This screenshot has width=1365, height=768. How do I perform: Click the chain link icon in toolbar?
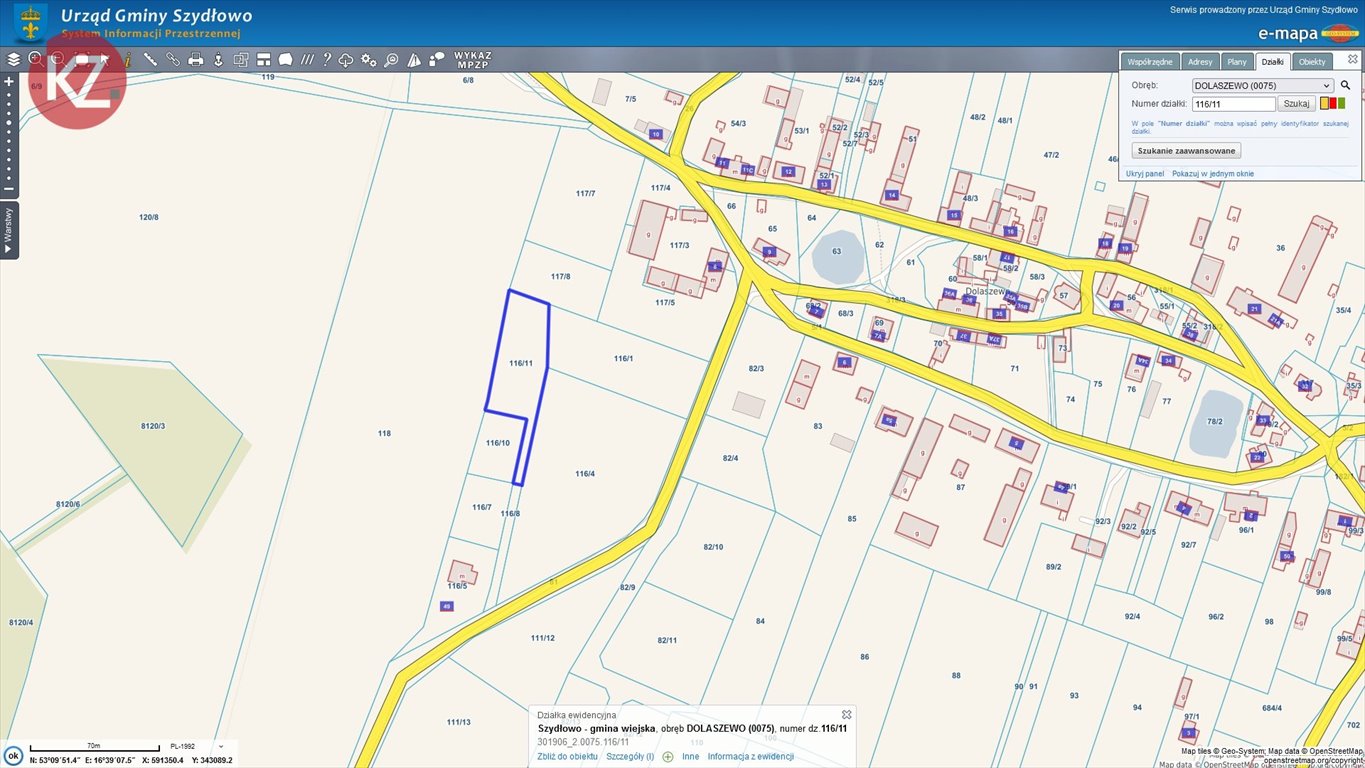[x=173, y=60]
